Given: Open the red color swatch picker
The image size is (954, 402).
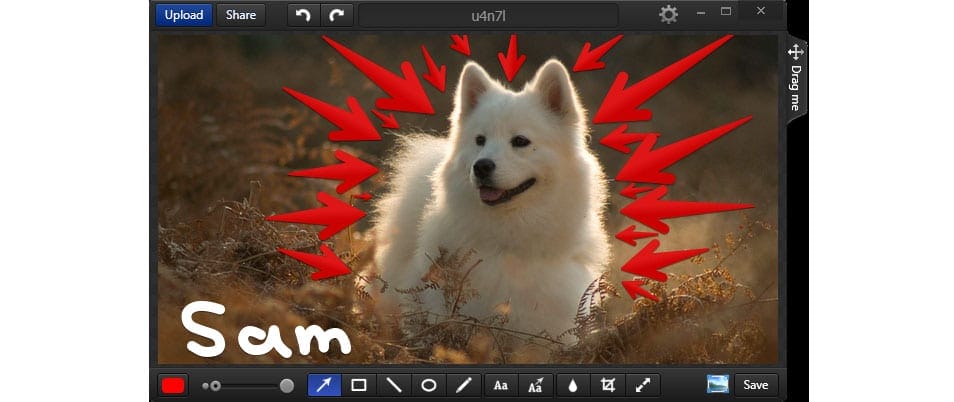Looking at the screenshot, I should [174, 386].
